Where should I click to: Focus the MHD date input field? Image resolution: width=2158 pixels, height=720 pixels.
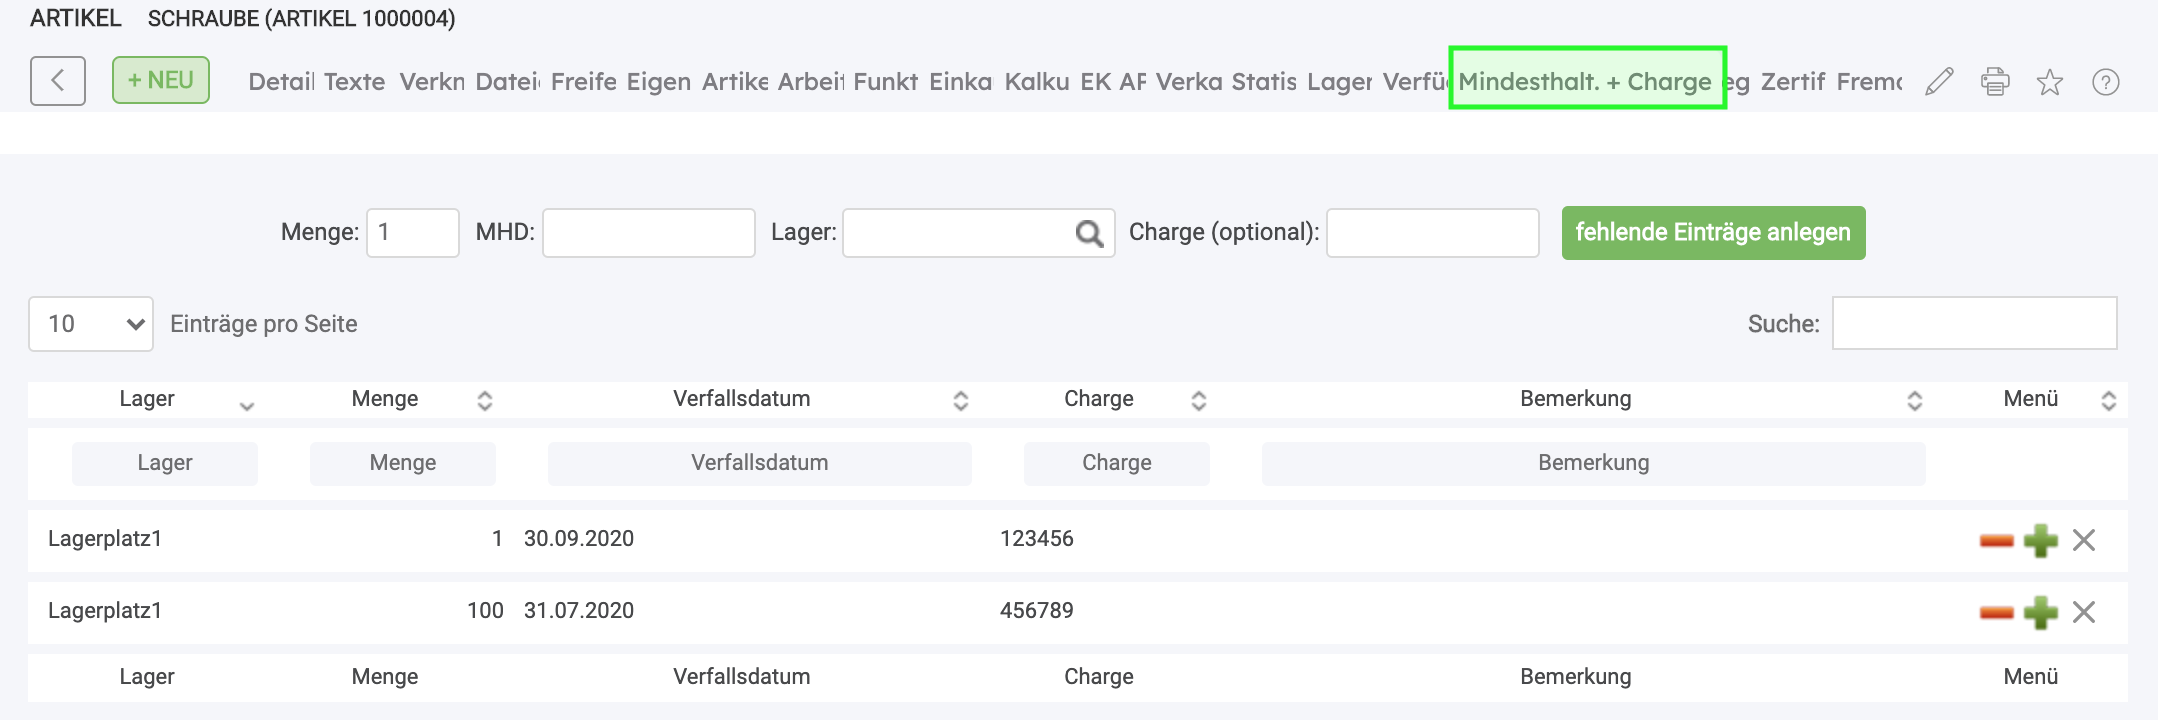pos(649,233)
